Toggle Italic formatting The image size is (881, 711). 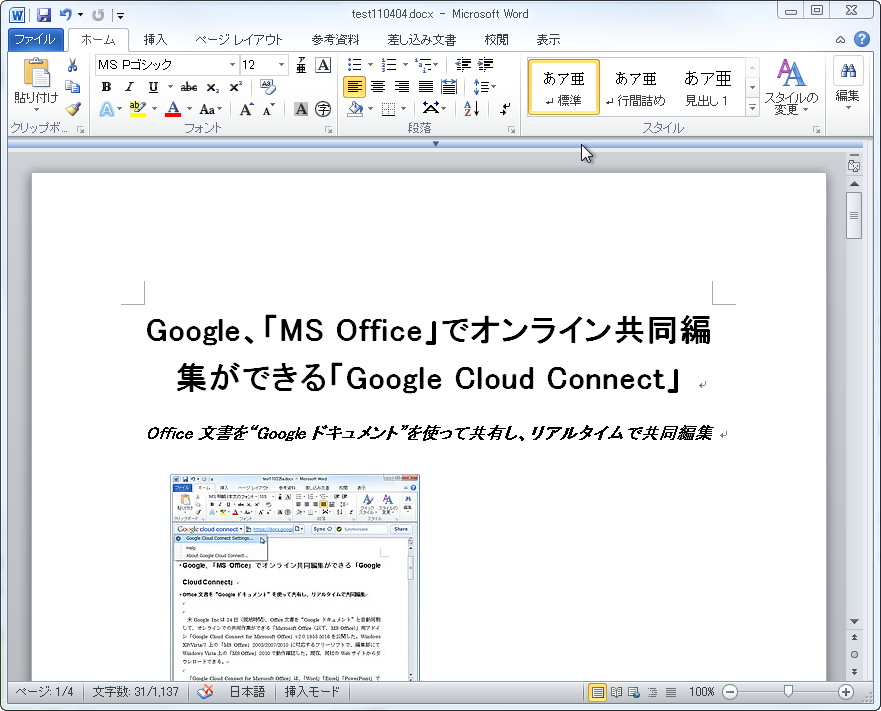coord(129,87)
